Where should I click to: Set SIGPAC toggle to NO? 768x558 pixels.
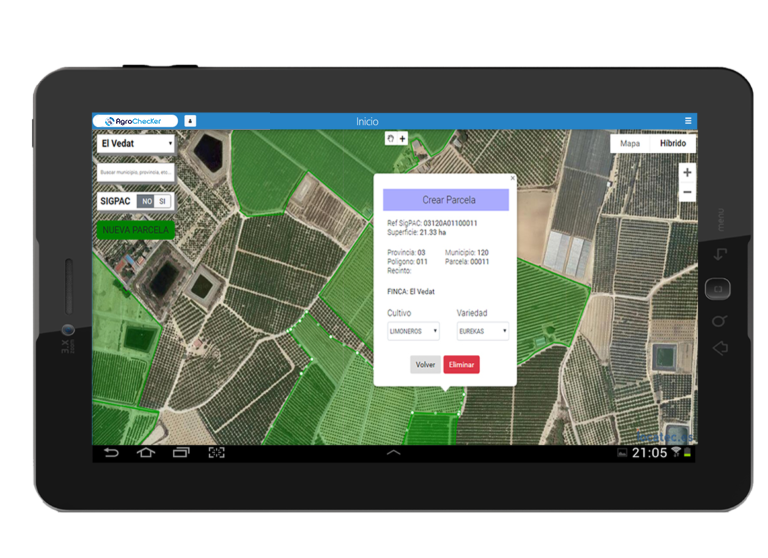tap(146, 201)
